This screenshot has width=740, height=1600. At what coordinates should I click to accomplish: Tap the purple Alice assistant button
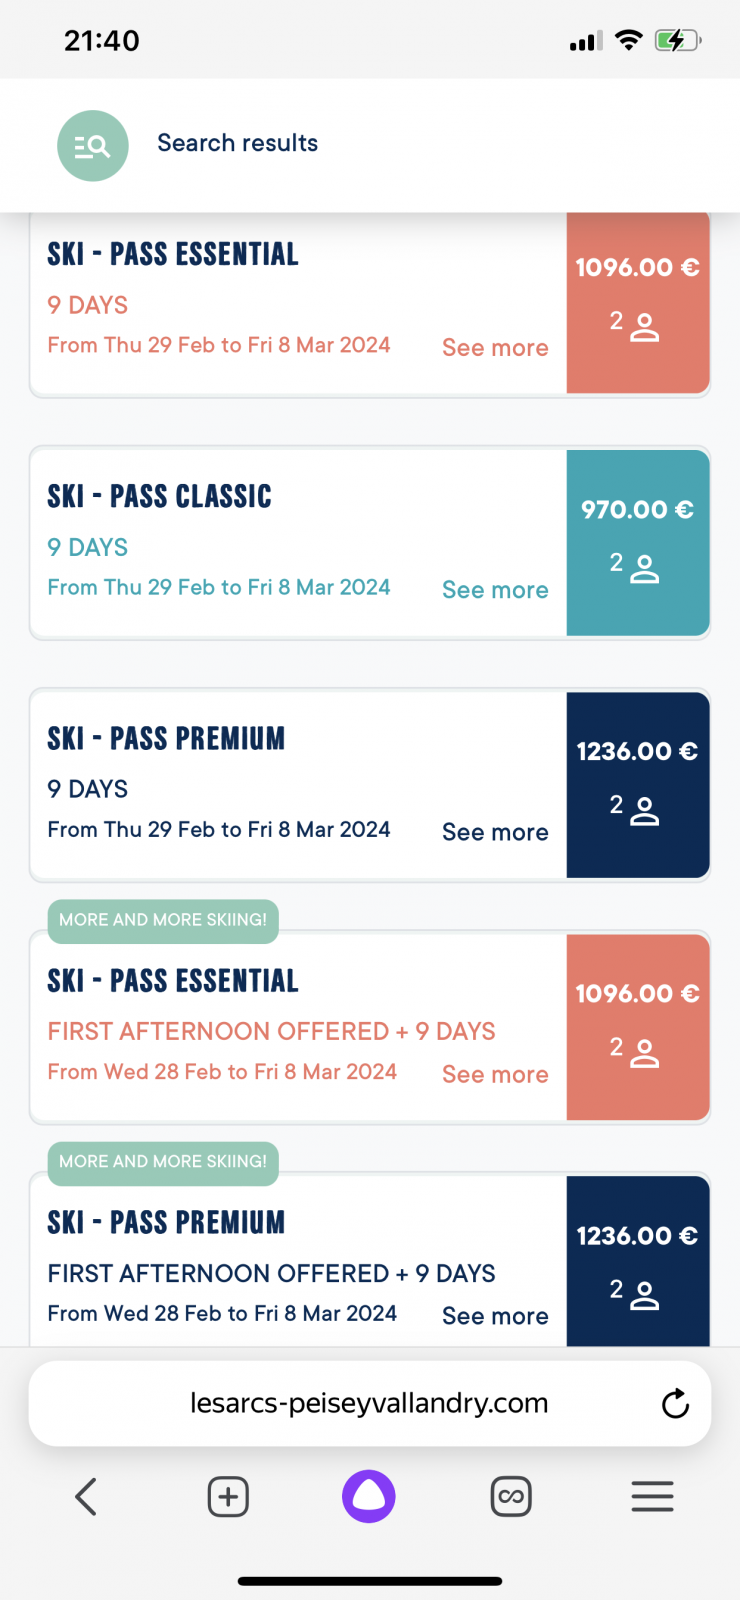(x=369, y=1496)
